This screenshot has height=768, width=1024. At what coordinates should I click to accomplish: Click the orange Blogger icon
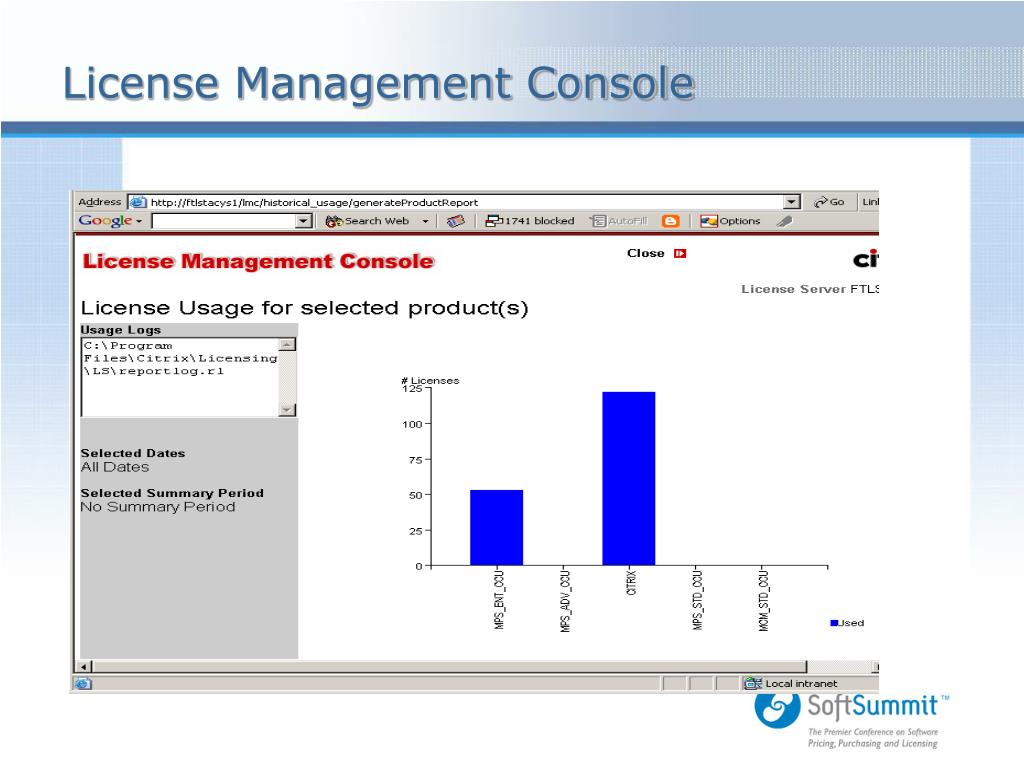point(670,221)
